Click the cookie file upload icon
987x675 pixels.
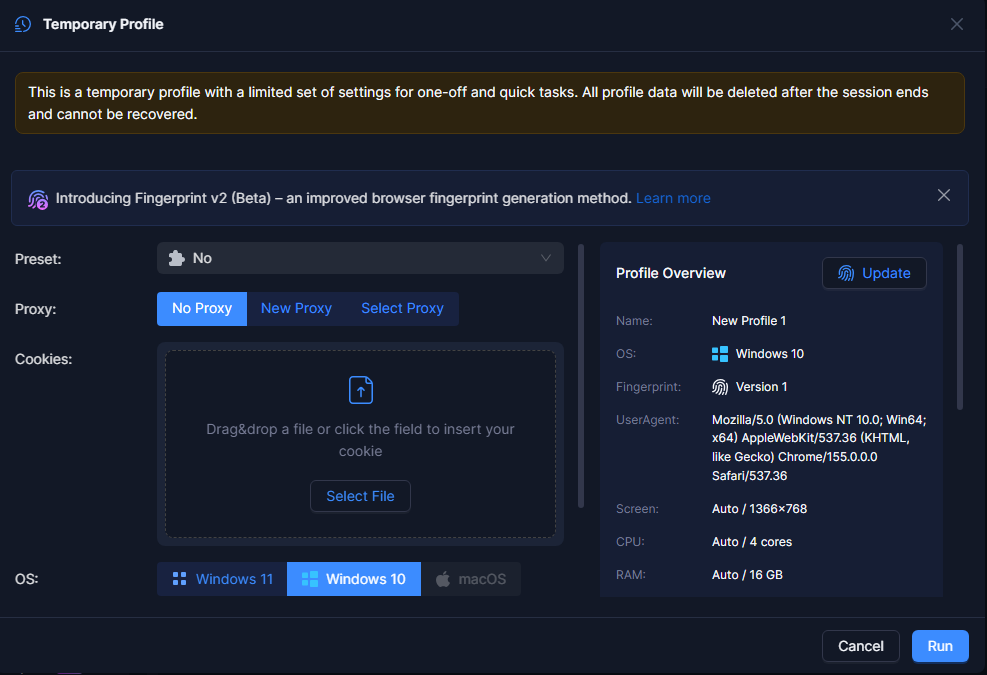tap(361, 390)
